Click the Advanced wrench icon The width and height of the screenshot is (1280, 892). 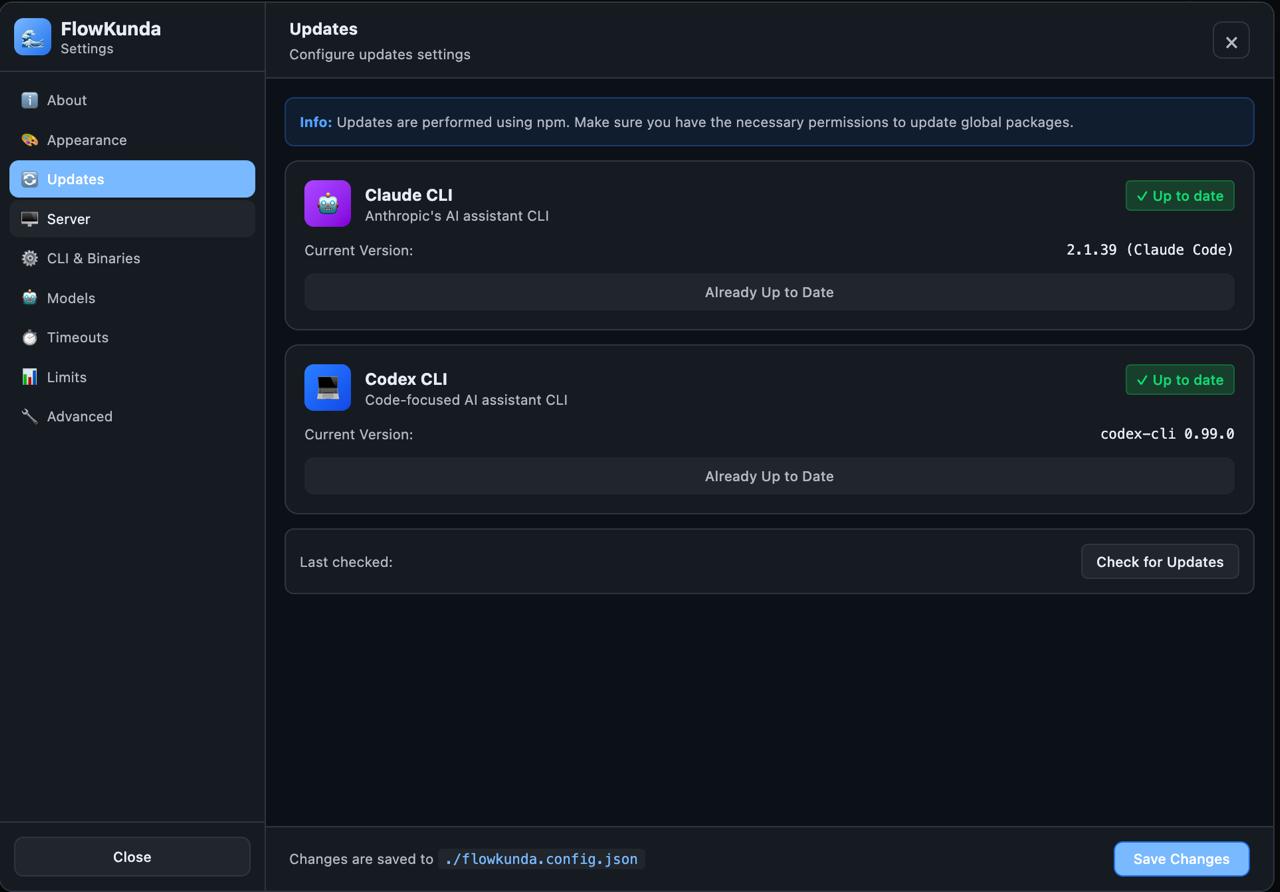coord(30,416)
